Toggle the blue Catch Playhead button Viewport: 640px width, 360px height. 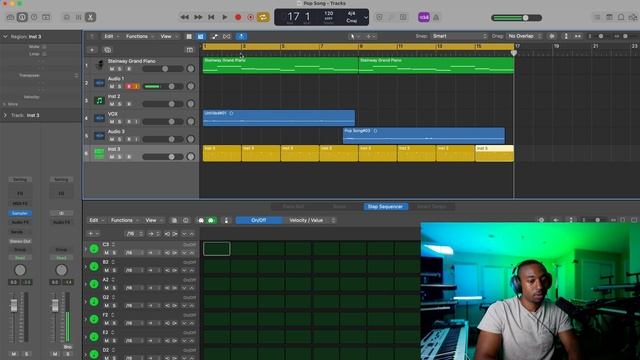(241, 36)
